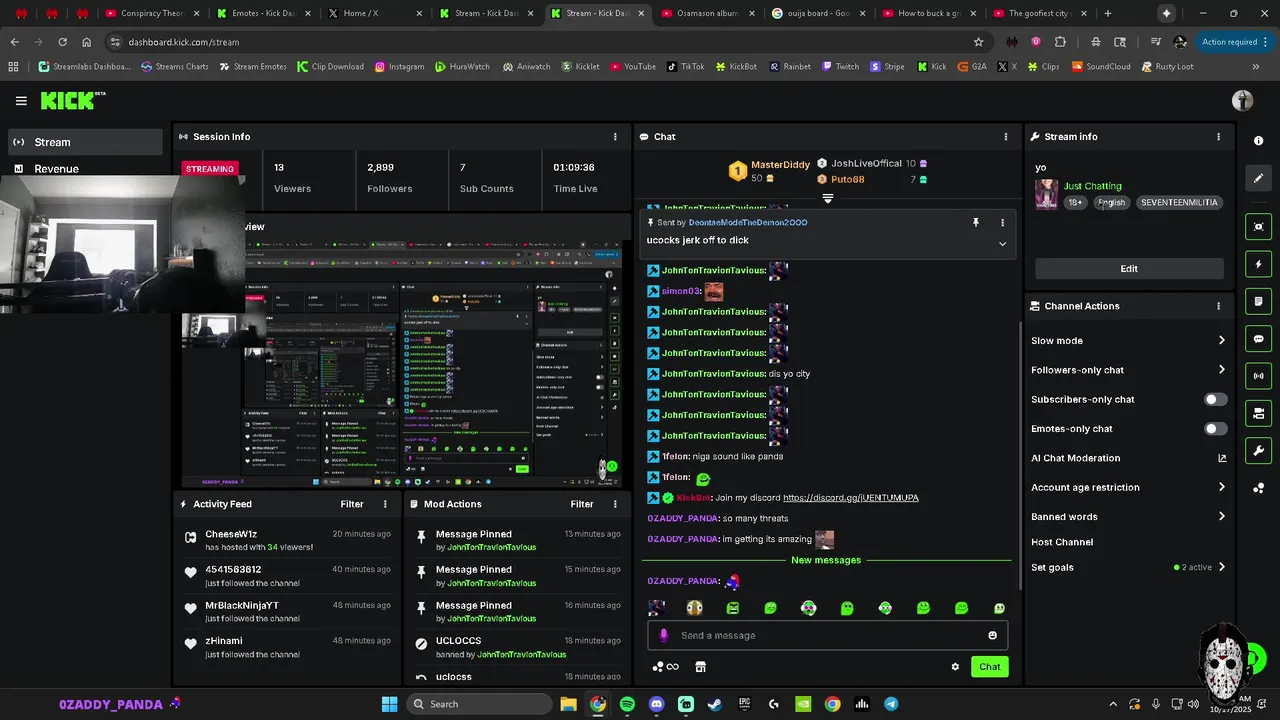Image resolution: width=1280 pixels, height=720 pixels.
Task: Open the shop icon below message box
Action: 700,667
